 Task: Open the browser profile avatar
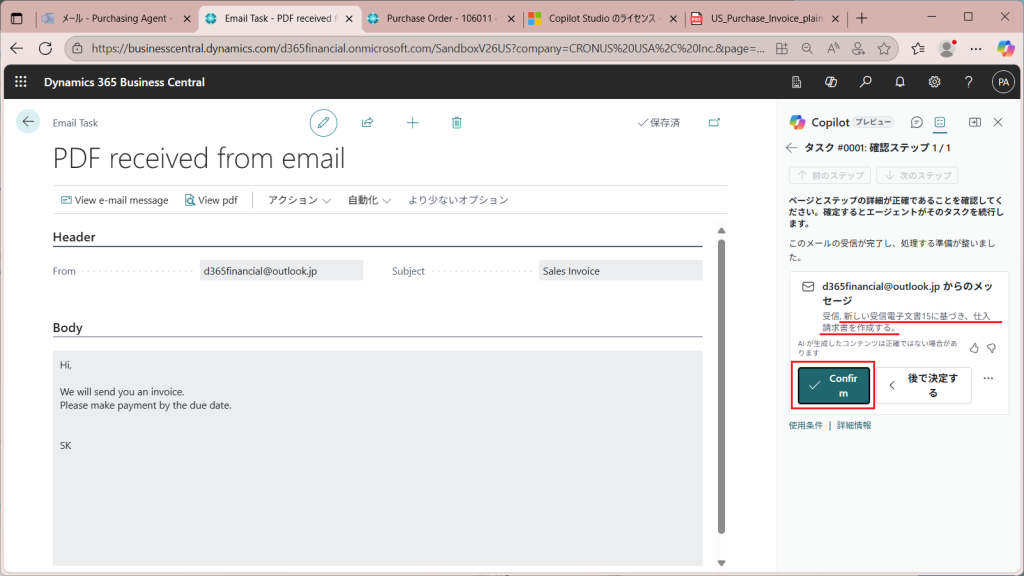pos(947,48)
